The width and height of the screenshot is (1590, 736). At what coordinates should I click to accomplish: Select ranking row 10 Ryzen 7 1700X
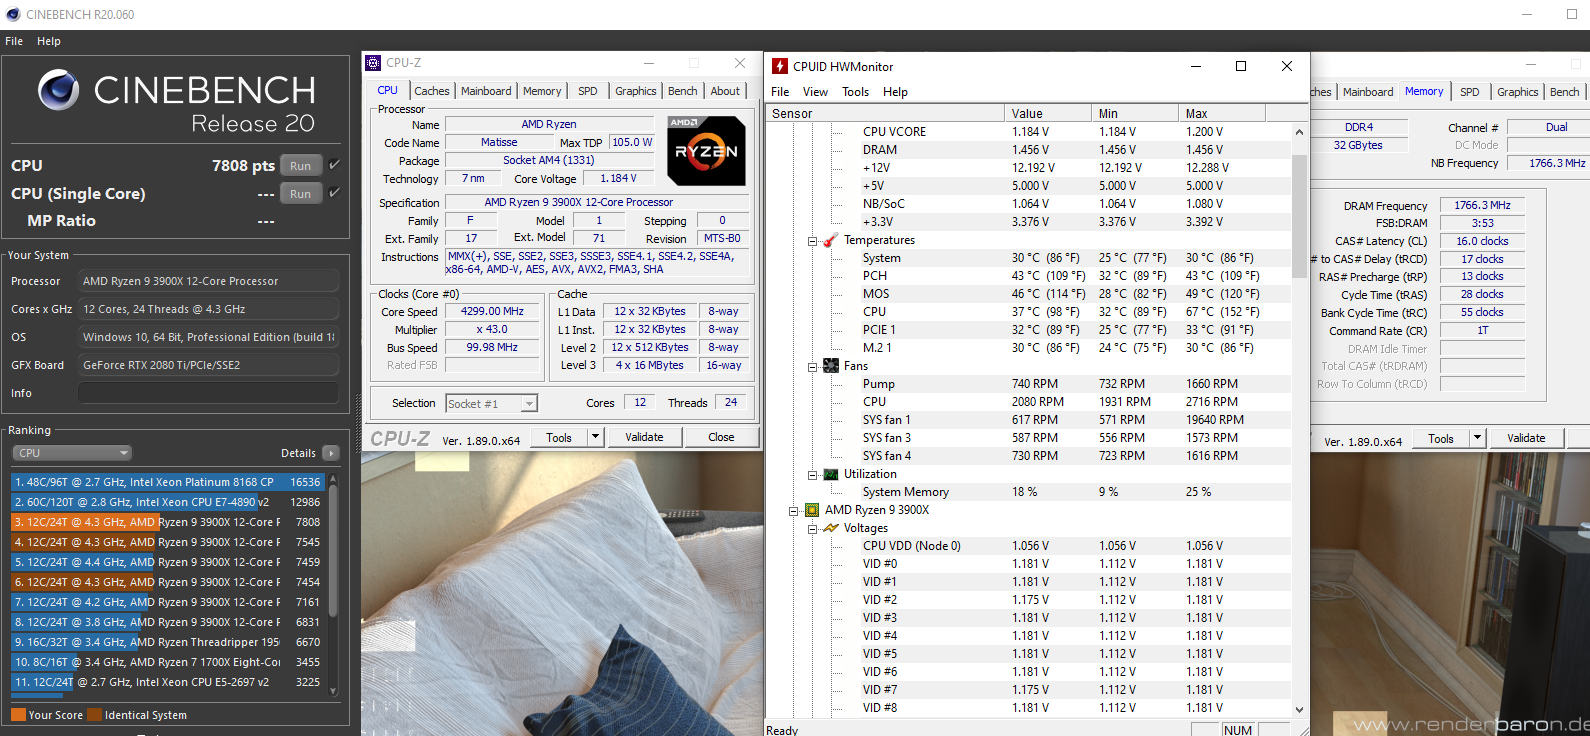[x=168, y=662]
